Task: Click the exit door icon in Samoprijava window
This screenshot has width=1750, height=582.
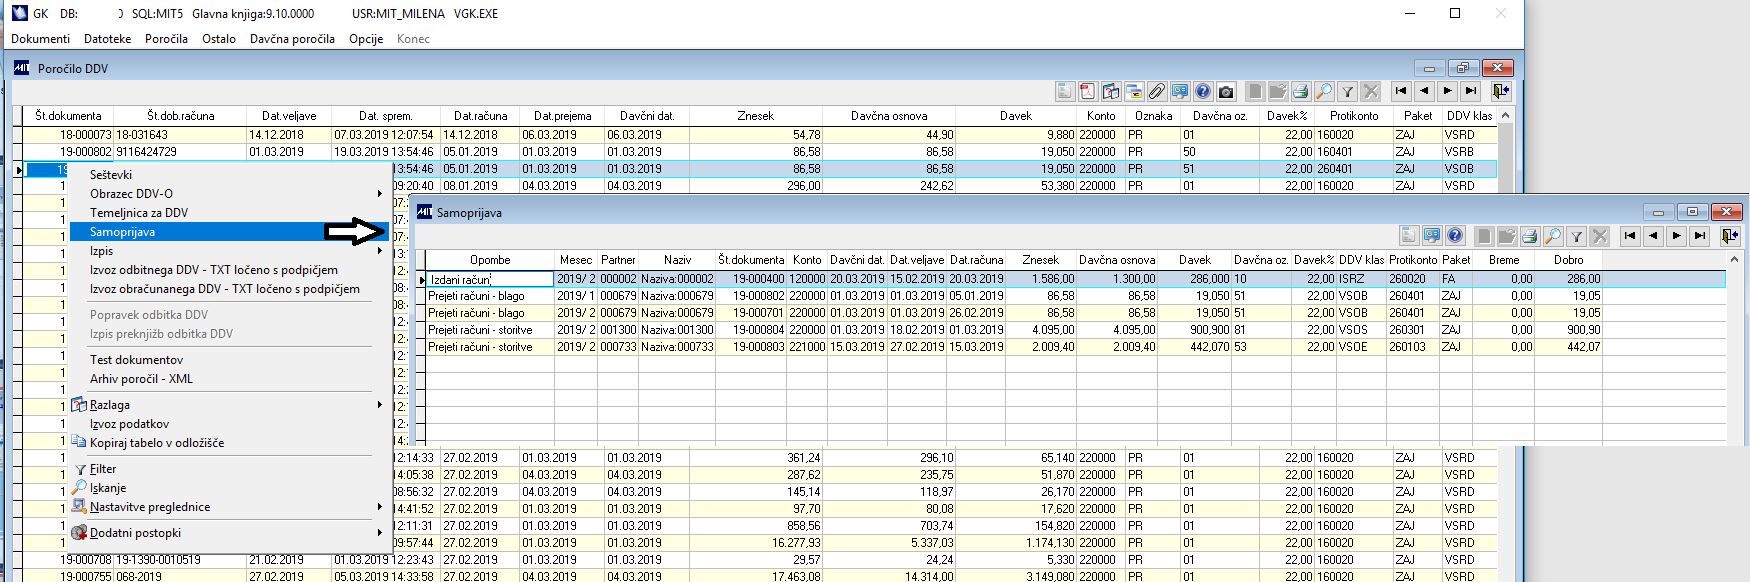Action: 1729,236
